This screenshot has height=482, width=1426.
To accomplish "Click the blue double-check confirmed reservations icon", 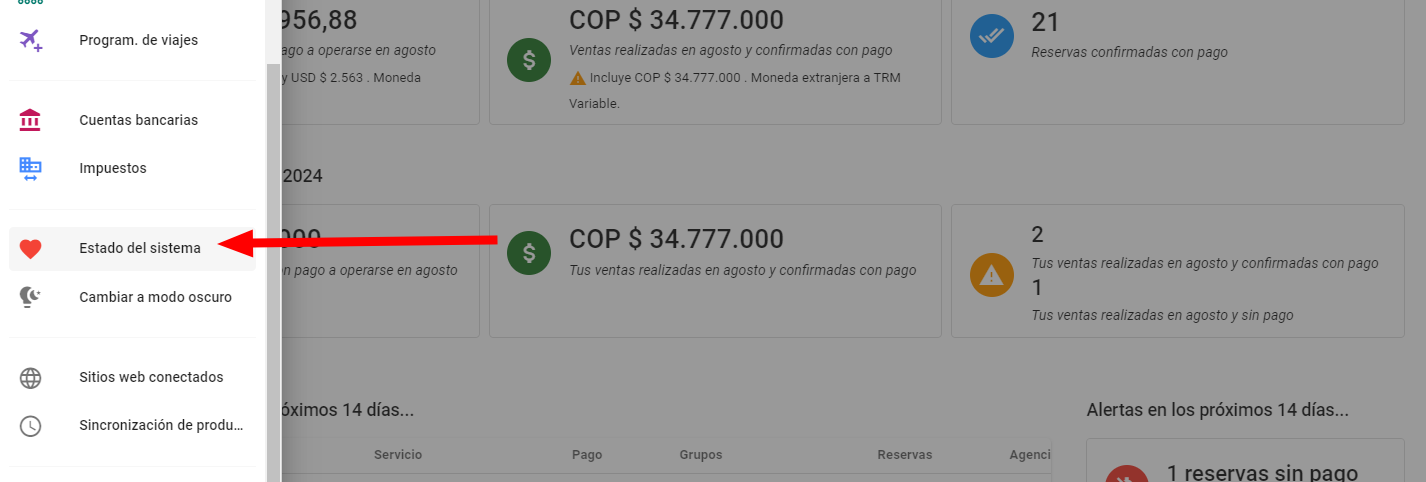I will point(992,36).
